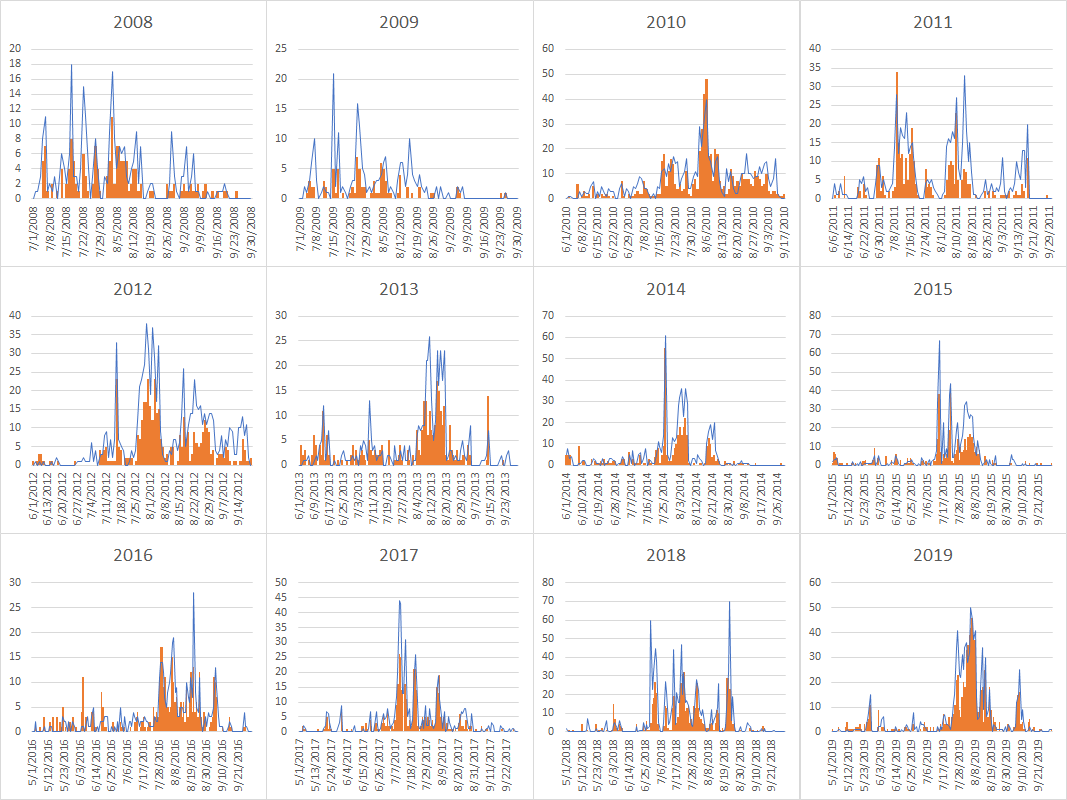Click the 2011 chart title text
Viewport: 1067px width, 800px height.
click(933, 22)
